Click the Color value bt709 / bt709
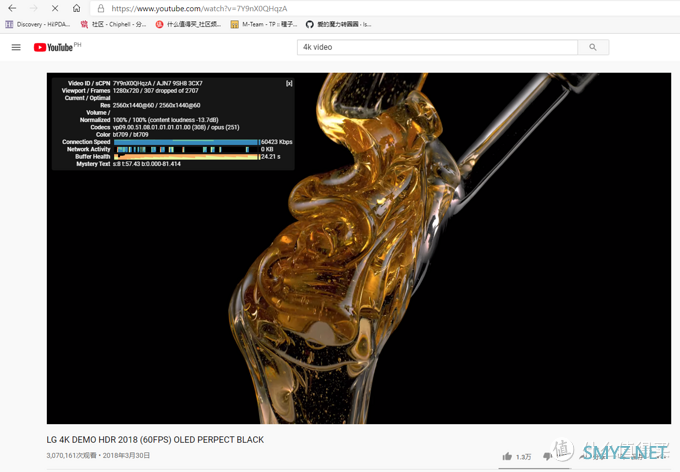Screen dimensions: 680x472 point(131,135)
